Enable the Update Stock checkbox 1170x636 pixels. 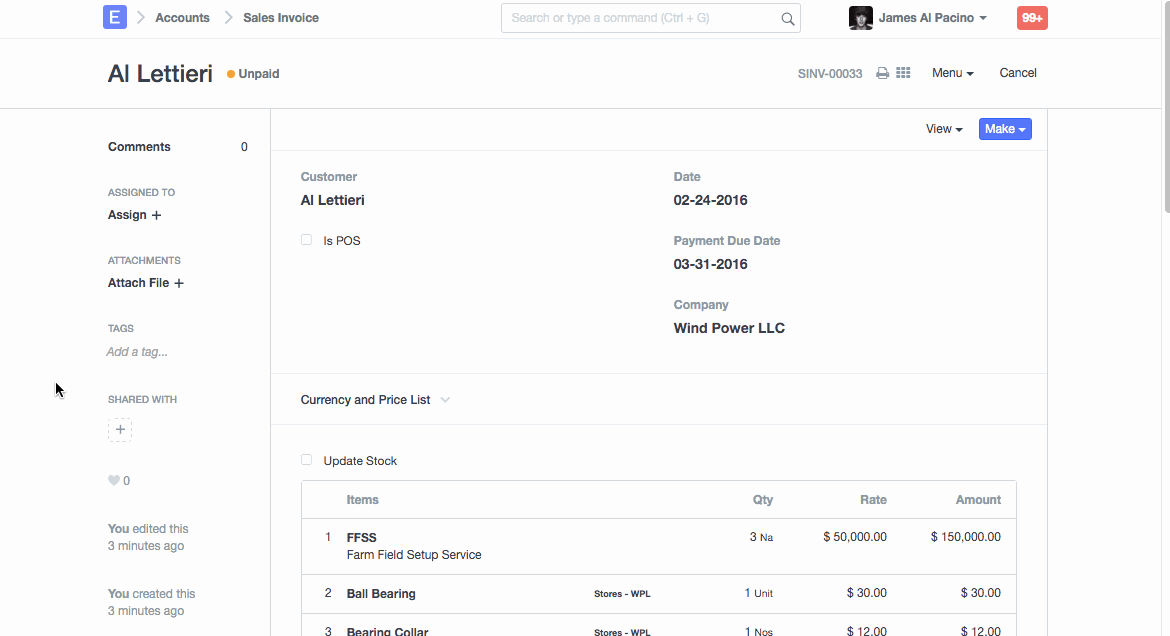click(x=307, y=460)
